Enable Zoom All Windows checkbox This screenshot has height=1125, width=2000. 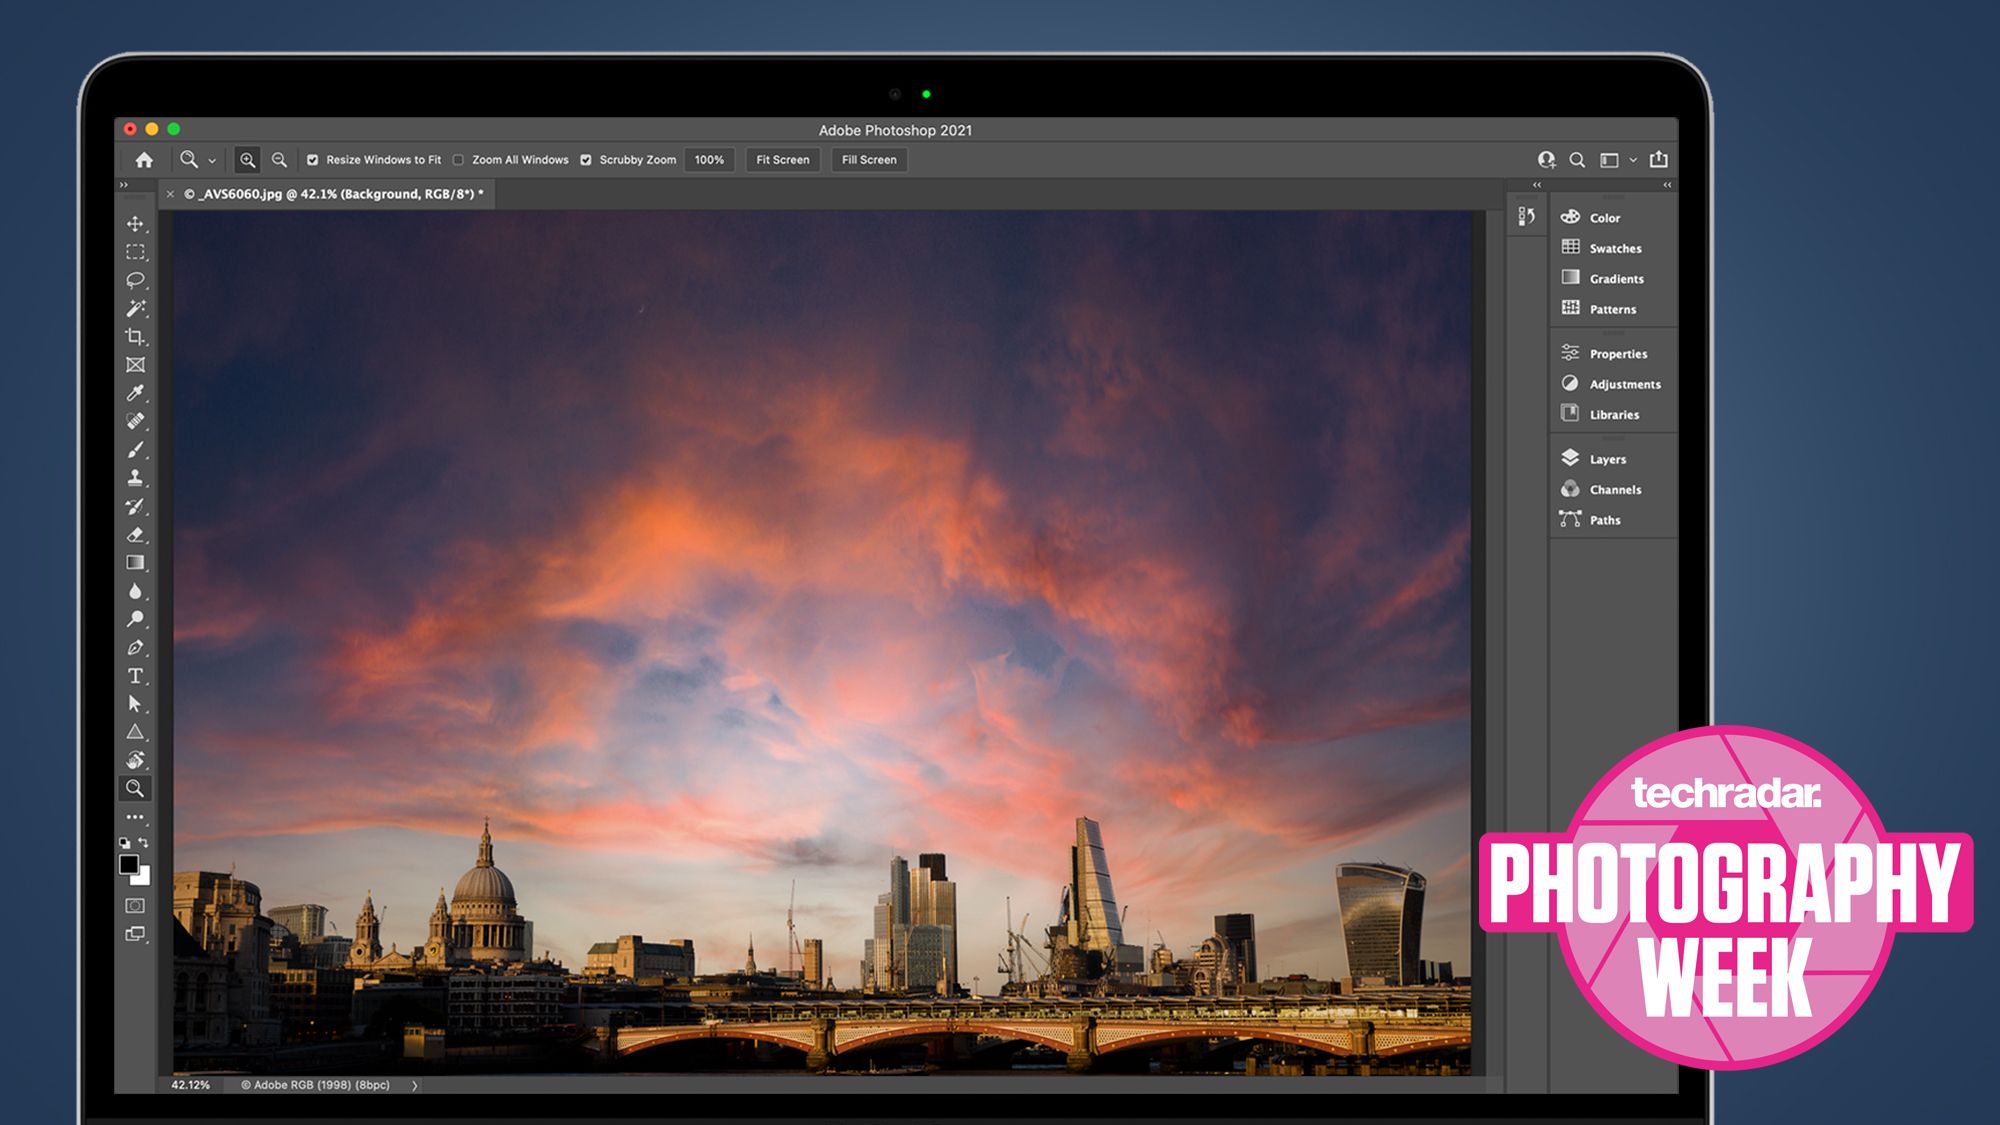point(459,160)
